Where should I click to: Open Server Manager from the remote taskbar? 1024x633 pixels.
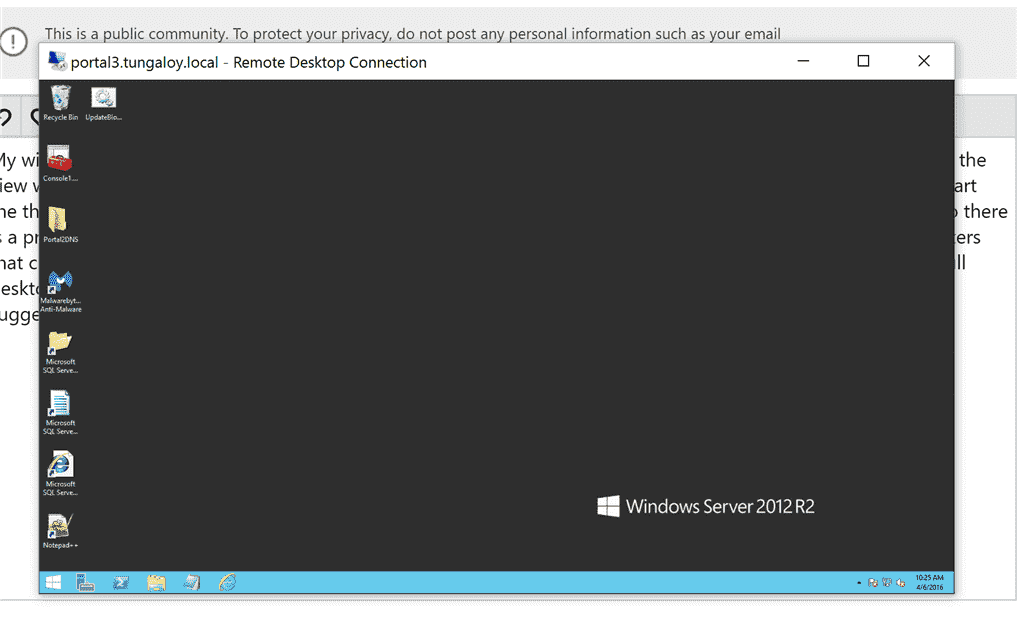pos(86,582)
